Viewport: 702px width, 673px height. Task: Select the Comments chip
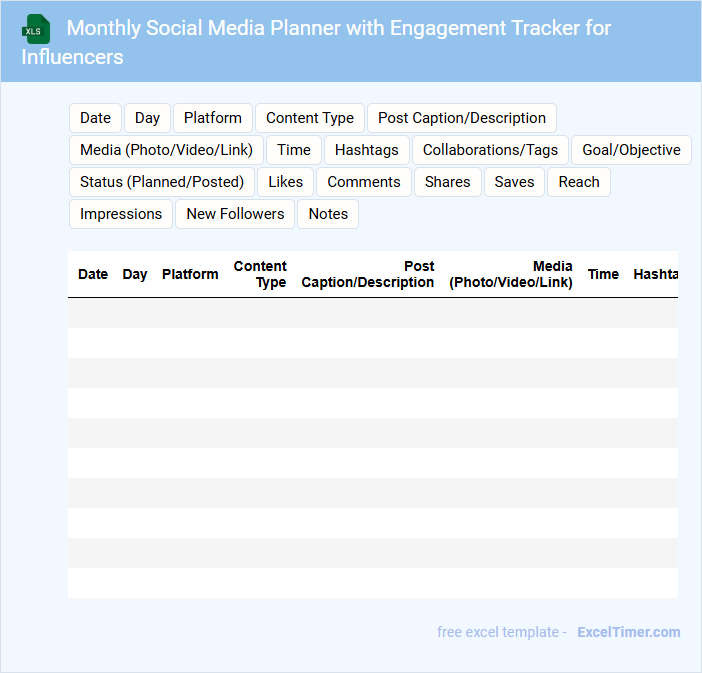click(x=364, y=182)
